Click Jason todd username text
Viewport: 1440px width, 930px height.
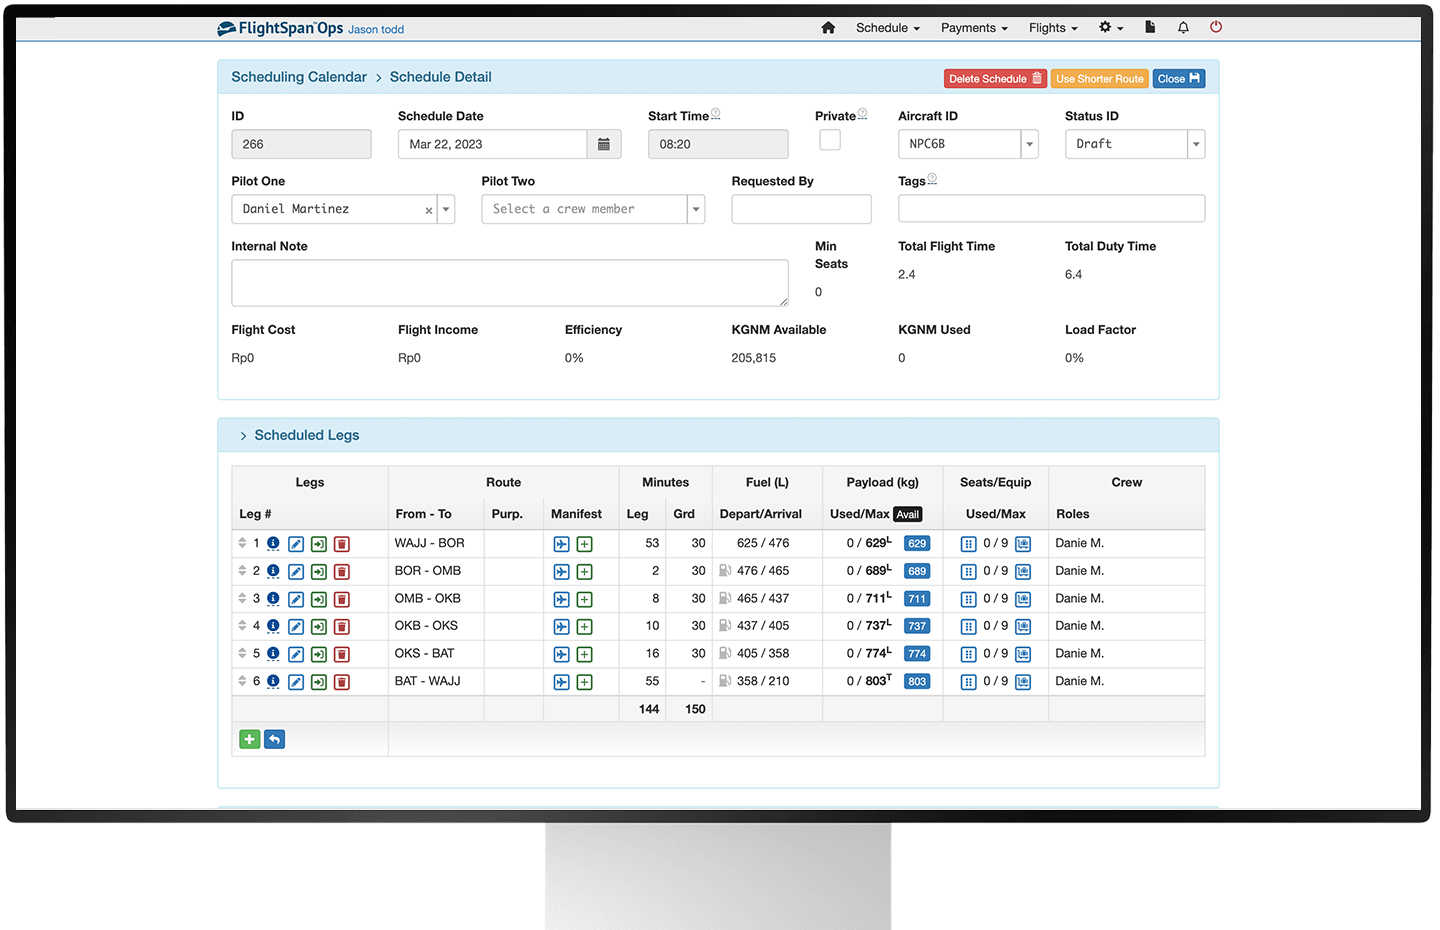[376, 30]
